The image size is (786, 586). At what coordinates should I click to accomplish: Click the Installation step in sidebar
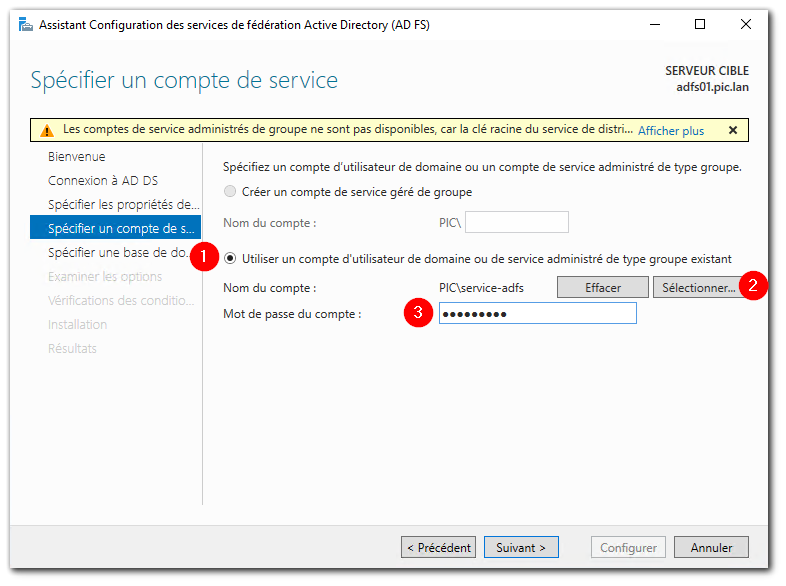pyautogui.click(x=77, y=324)
